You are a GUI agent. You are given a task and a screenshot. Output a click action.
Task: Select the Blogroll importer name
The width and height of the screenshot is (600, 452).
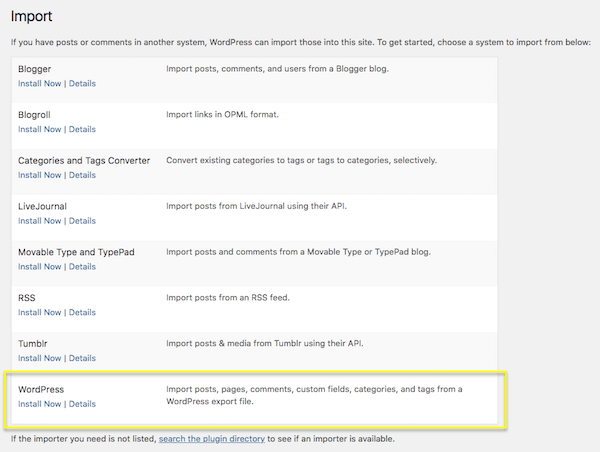click(x=34, y=115)
